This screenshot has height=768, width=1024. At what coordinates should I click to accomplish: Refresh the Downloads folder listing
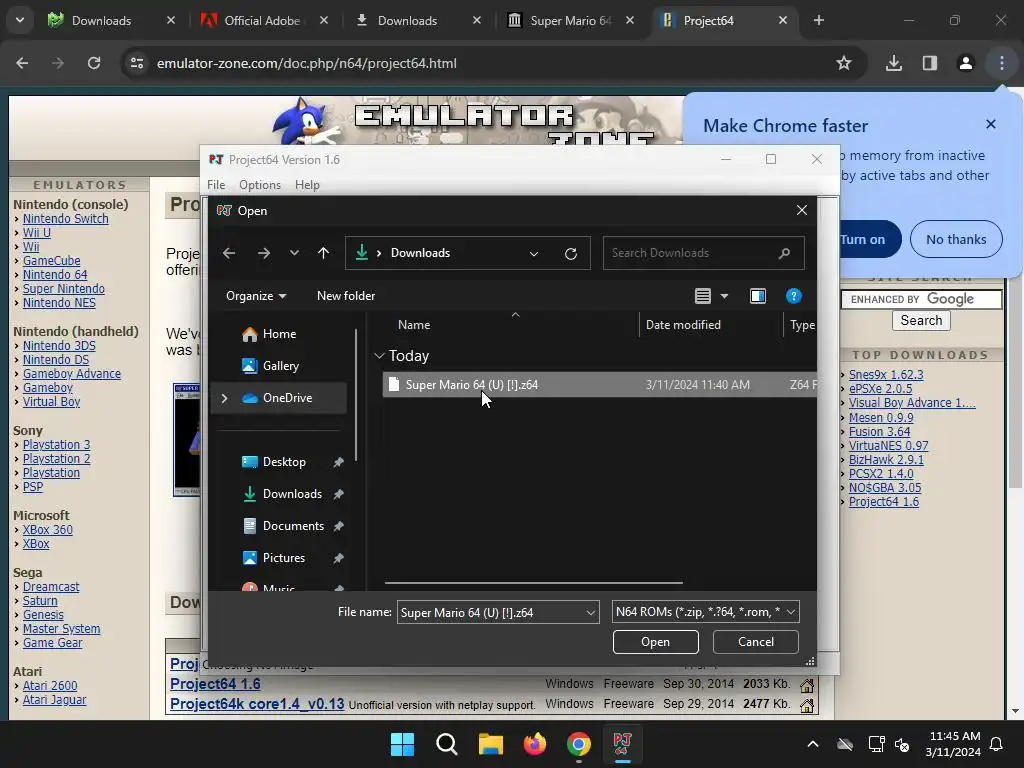[x=571, y=253]
